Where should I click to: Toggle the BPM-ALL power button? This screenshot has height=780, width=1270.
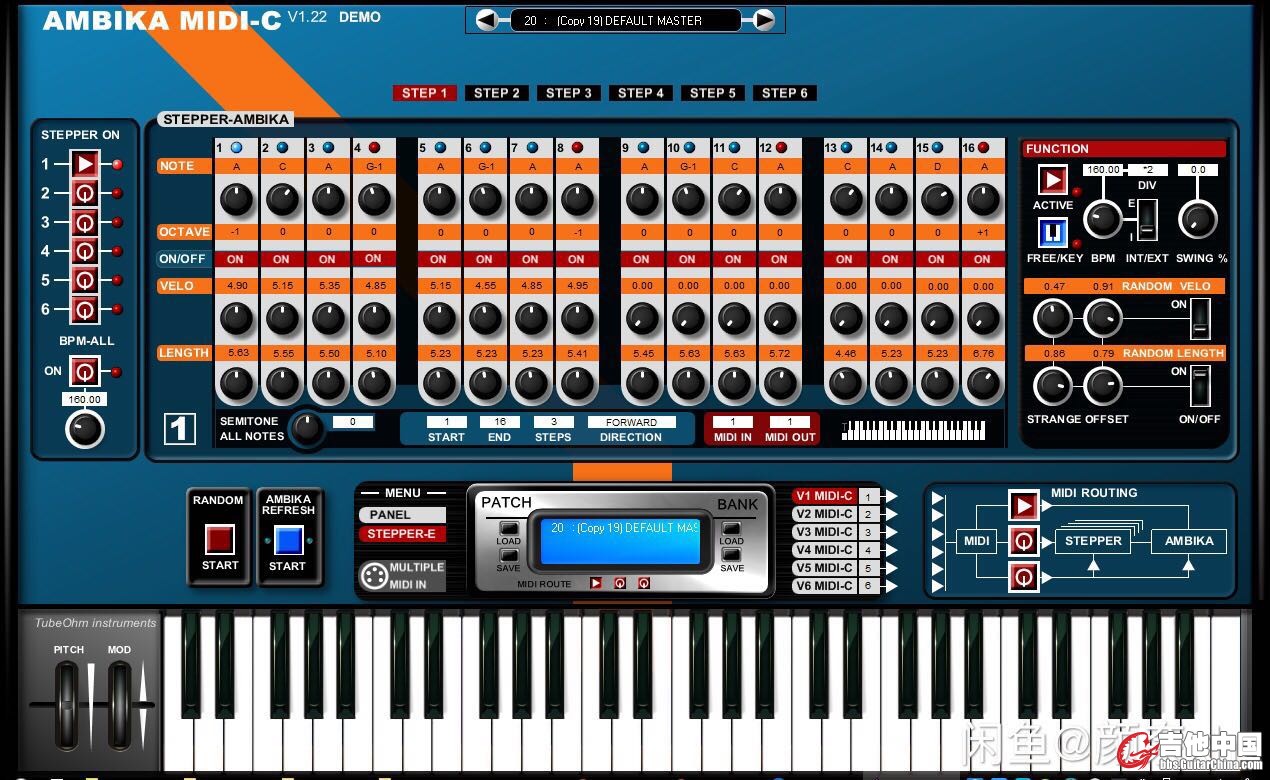(x=85, y=372)
